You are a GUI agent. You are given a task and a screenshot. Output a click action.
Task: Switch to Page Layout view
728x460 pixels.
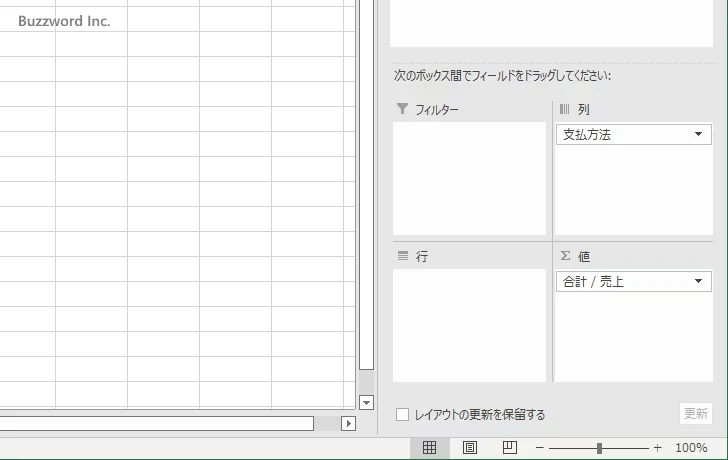pos(469,448)
